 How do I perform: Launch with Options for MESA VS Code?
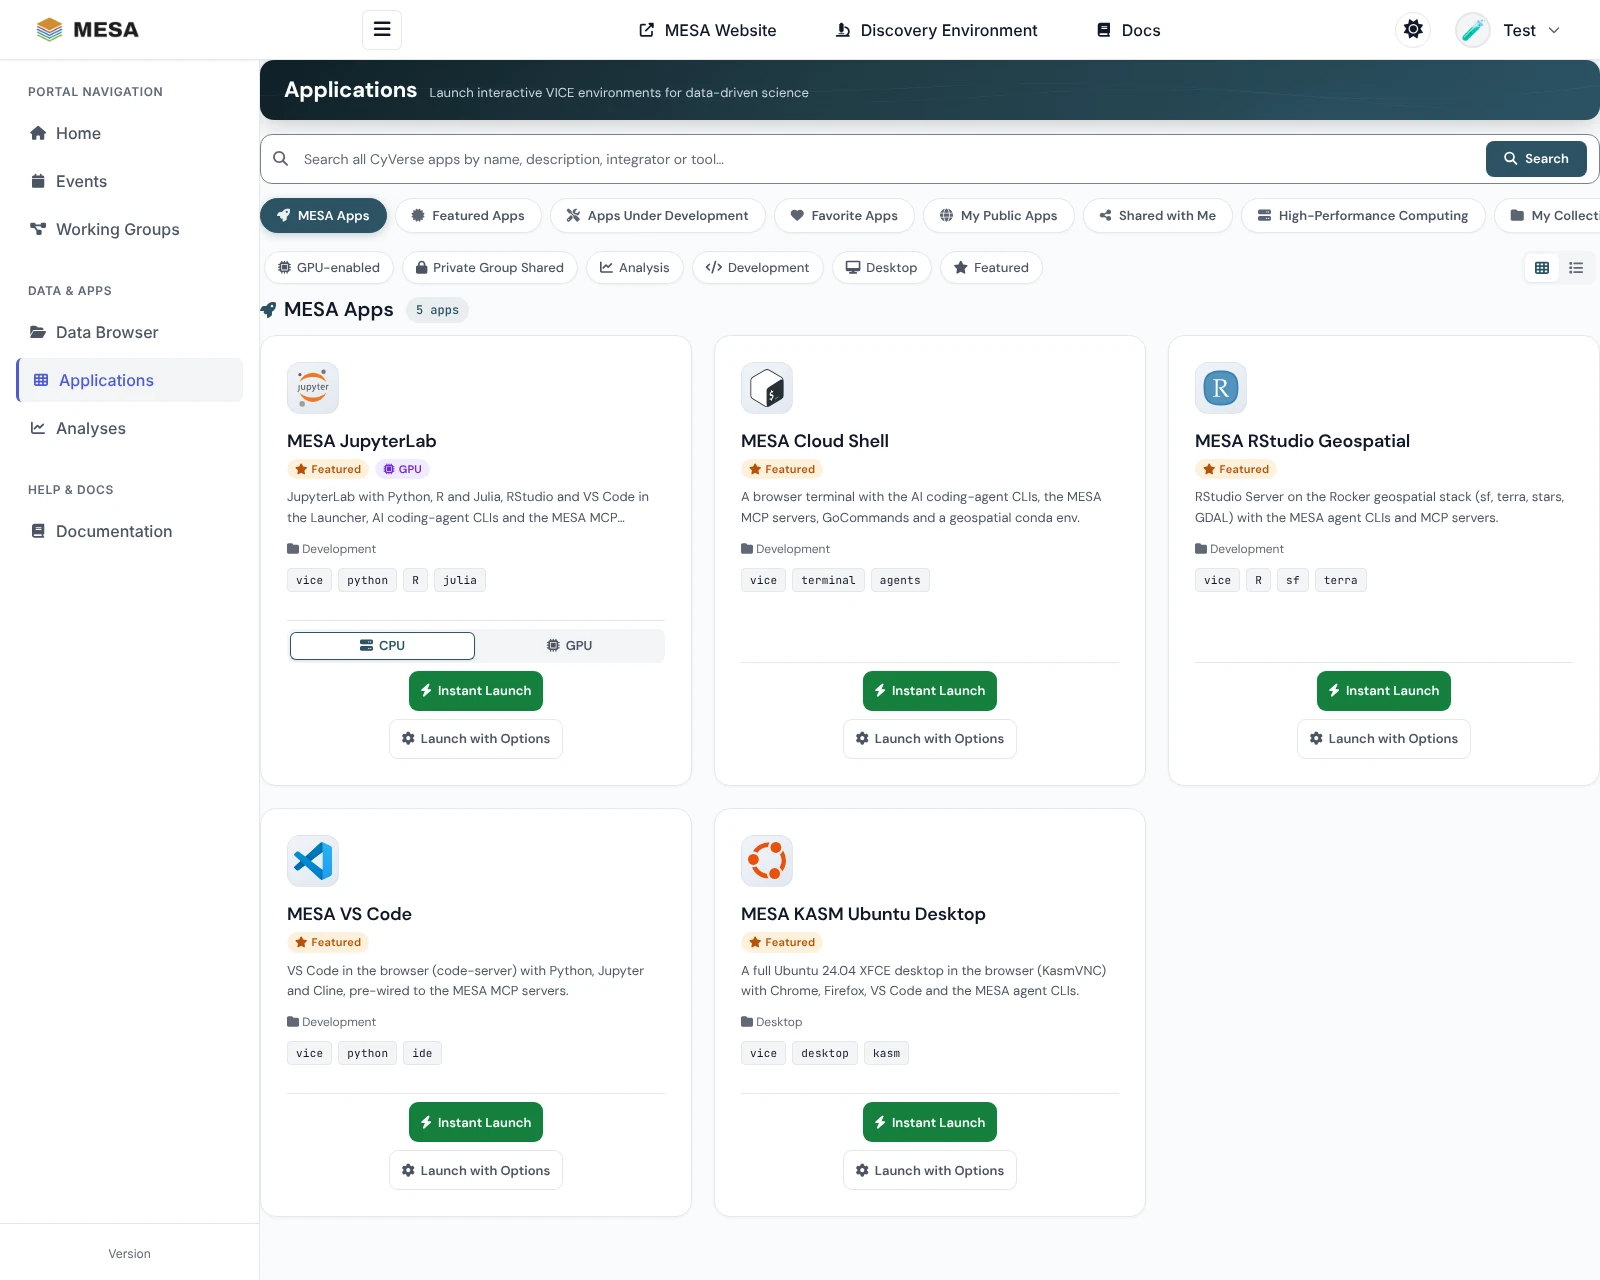pos(476,1171)
